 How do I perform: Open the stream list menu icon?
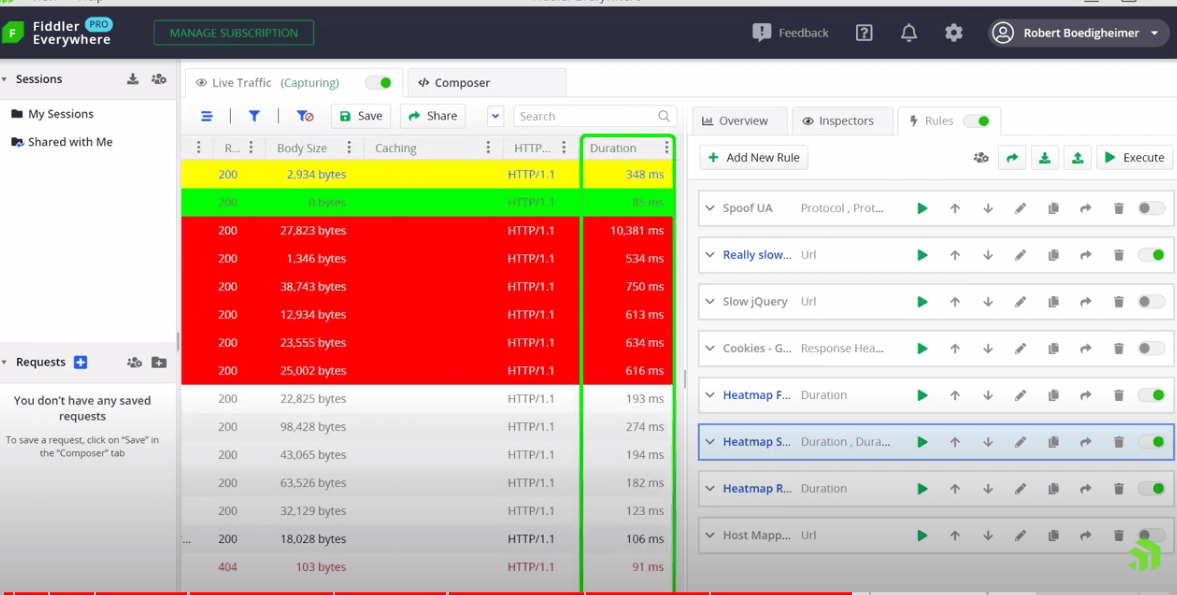206,116
